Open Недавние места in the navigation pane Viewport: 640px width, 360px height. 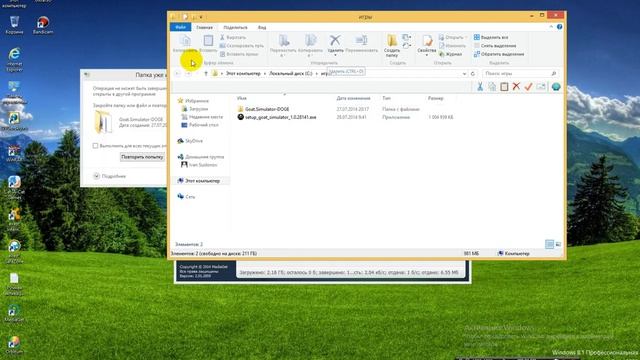point(202,117)
